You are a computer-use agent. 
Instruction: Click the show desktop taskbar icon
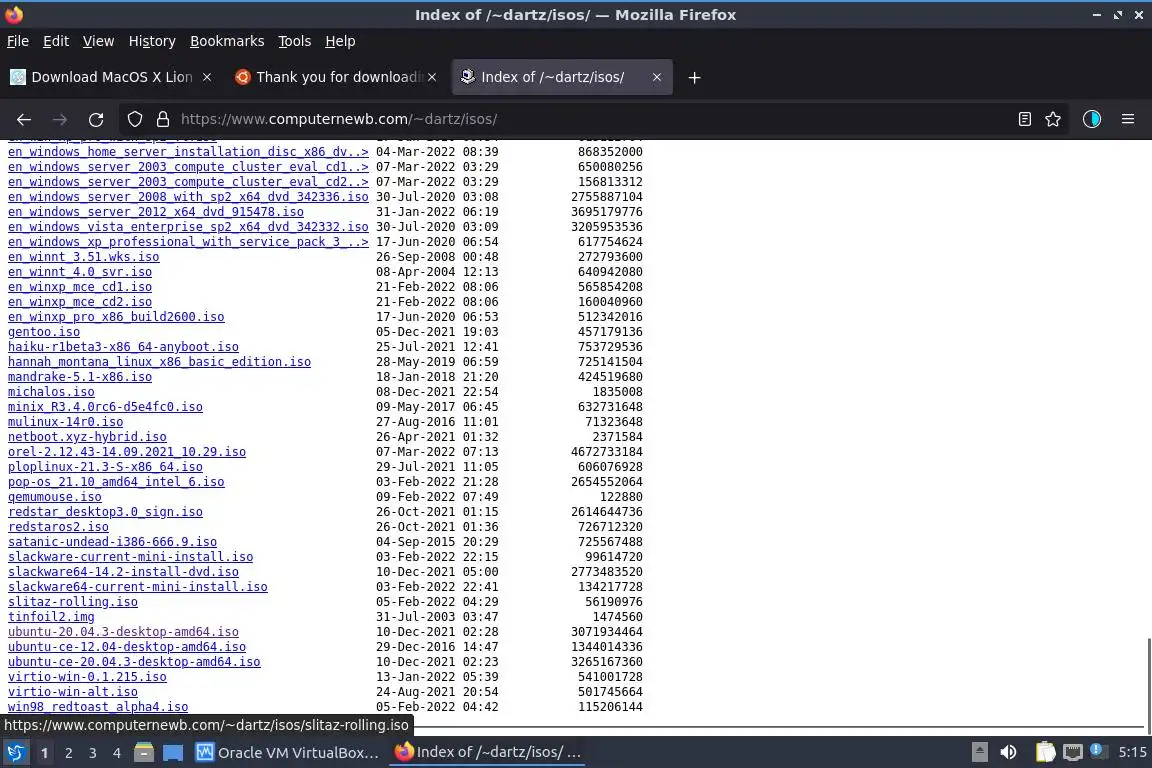173,753
